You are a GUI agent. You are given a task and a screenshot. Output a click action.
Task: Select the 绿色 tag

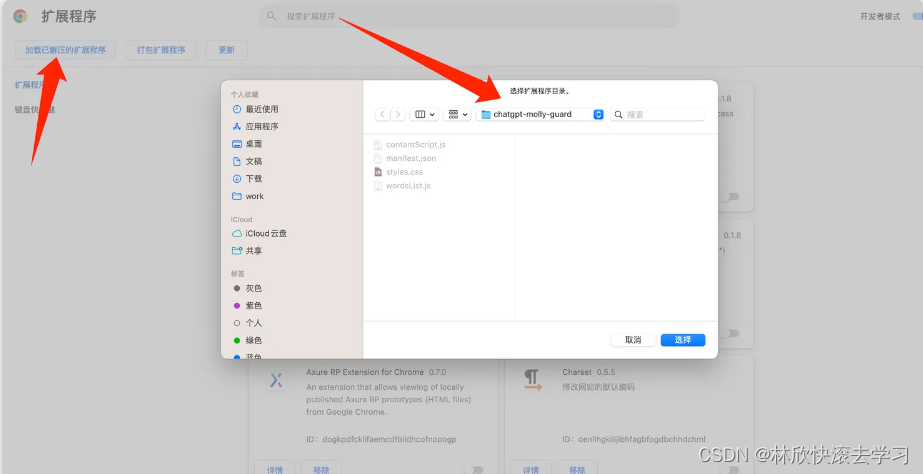click(248, 340)
